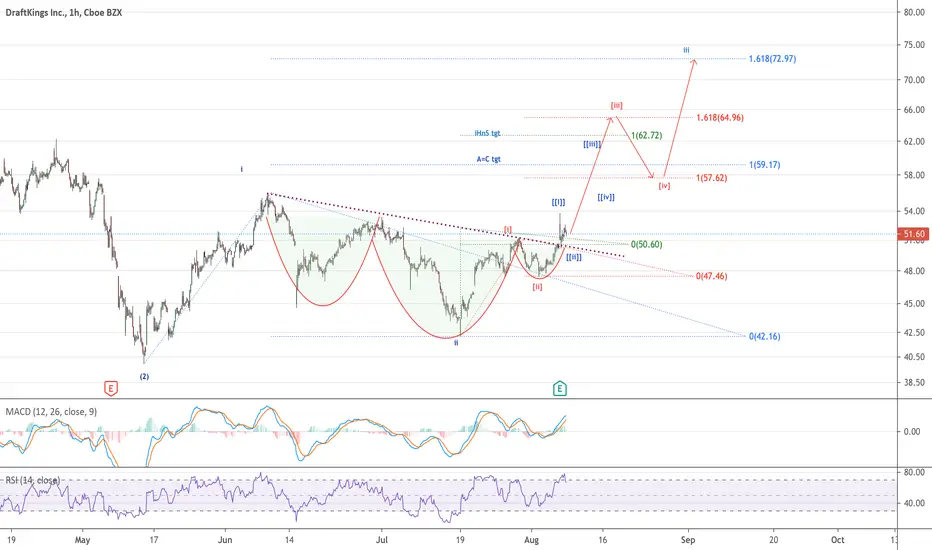Click the red earnings E marker
The width and height of the screenshot is (932, 550).
coord(111,389)
